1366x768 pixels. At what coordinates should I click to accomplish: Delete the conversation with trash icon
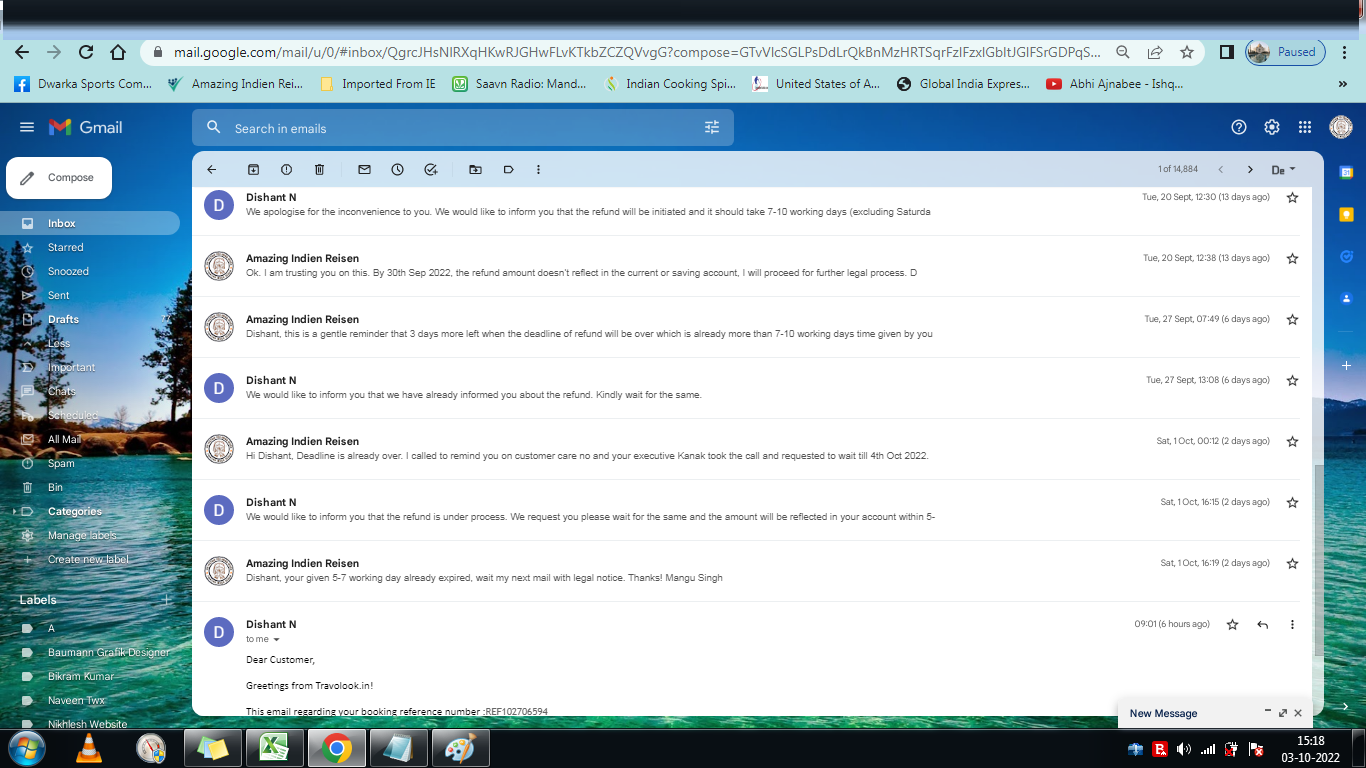pos(319,170)
